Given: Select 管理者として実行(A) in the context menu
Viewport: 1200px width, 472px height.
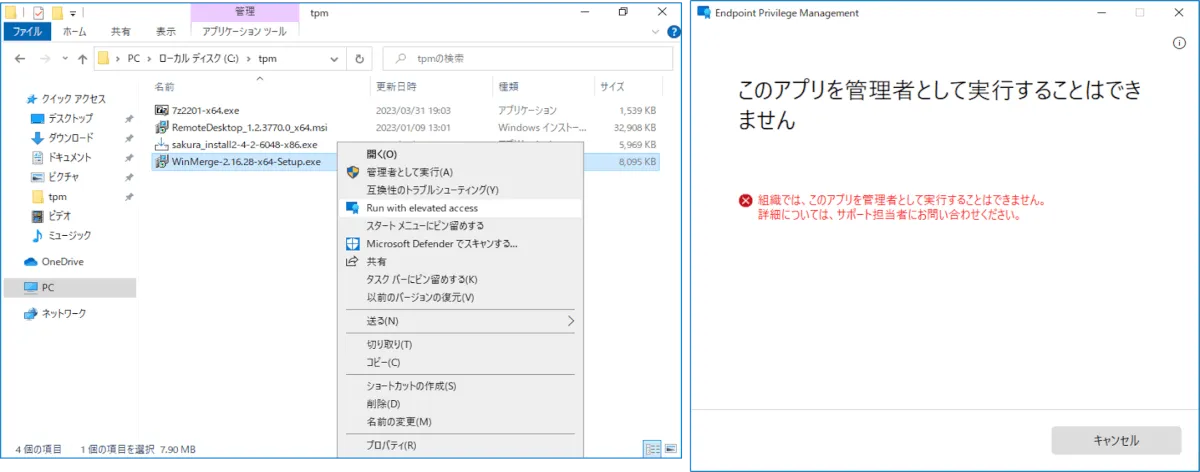Looking at the screenshot, I should [x=409, y=172].
